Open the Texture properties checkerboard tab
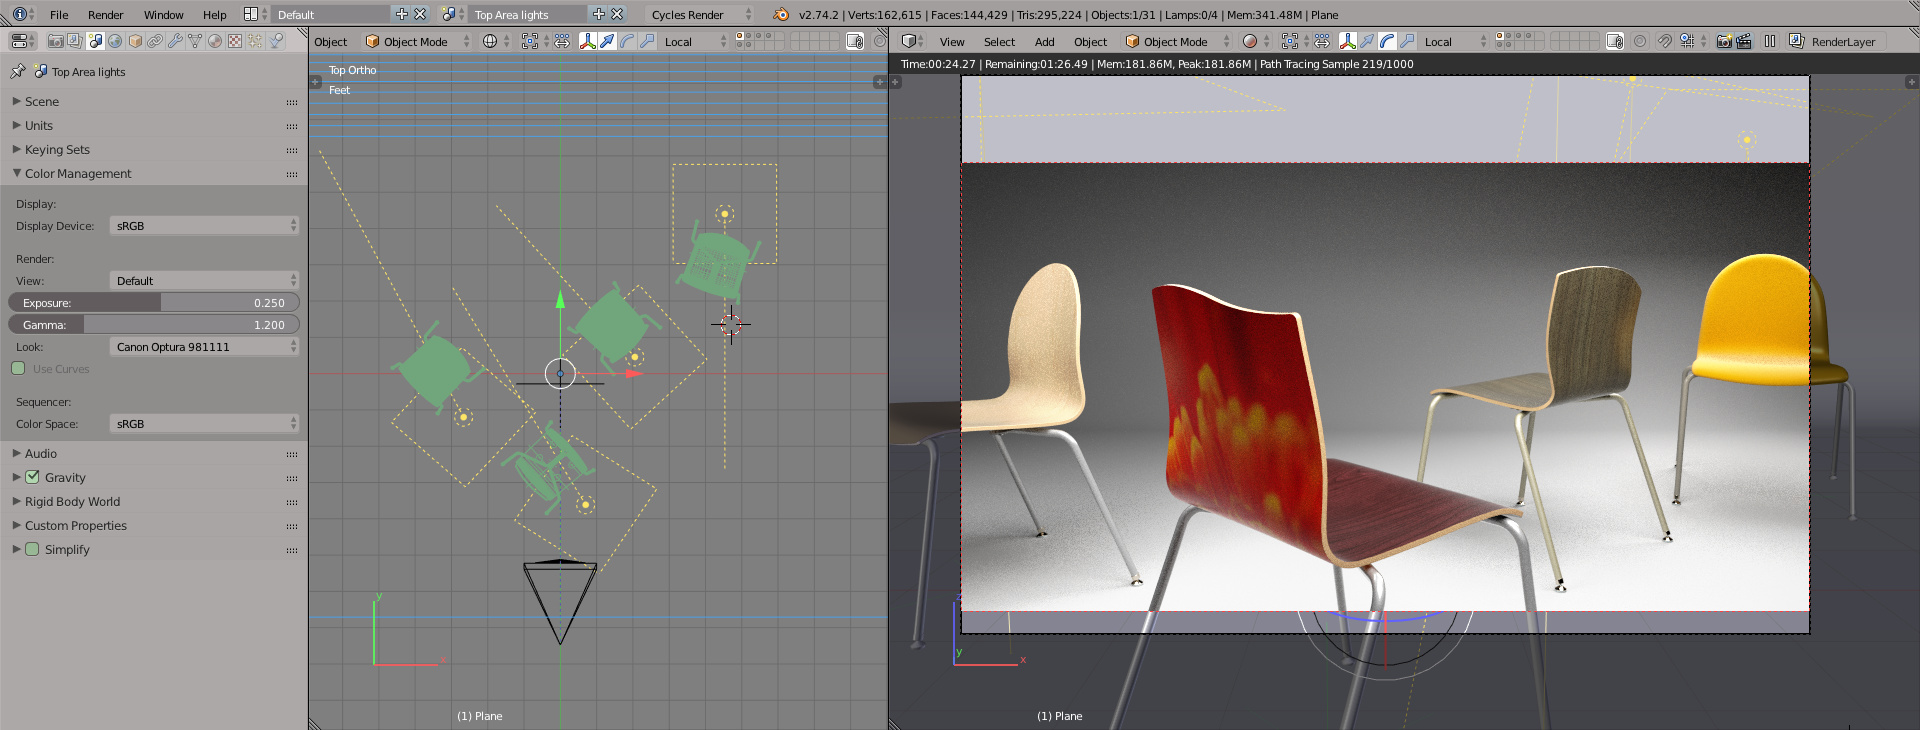This screenshot has height=730, width=1920. pyautogui.click(x=235, y=41)
